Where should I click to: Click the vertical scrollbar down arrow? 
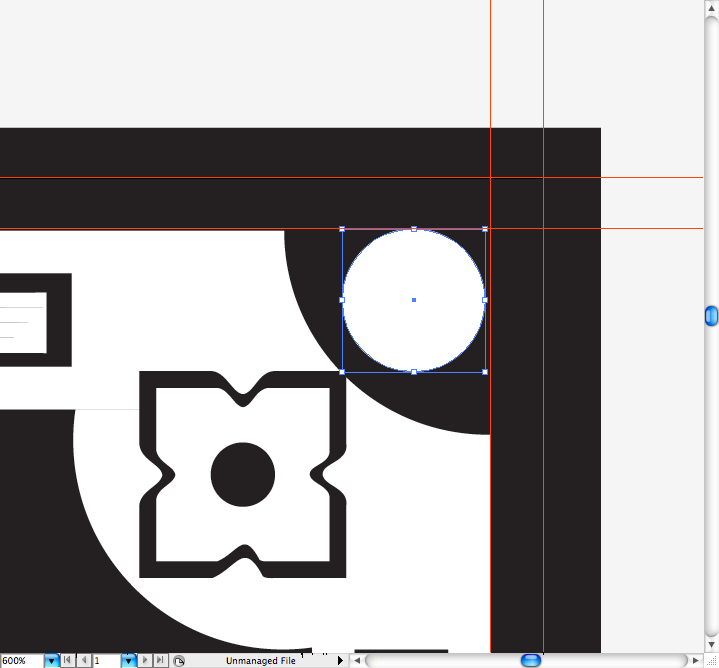pos(711,645)
